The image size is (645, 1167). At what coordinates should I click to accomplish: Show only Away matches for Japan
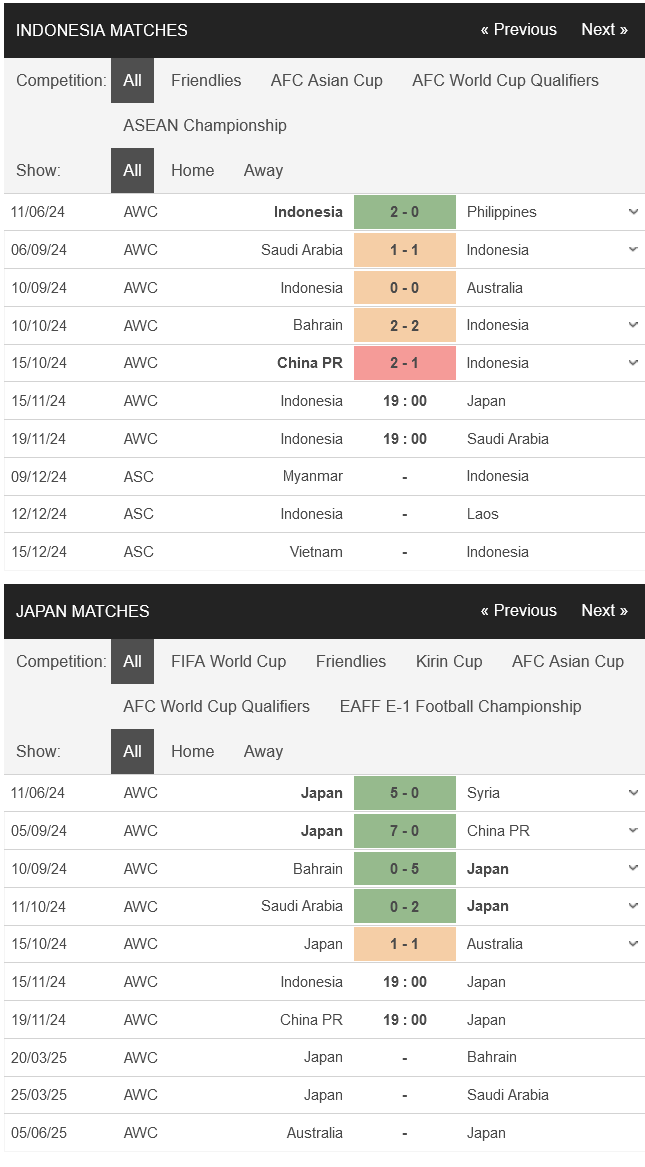tap(263, 752)
